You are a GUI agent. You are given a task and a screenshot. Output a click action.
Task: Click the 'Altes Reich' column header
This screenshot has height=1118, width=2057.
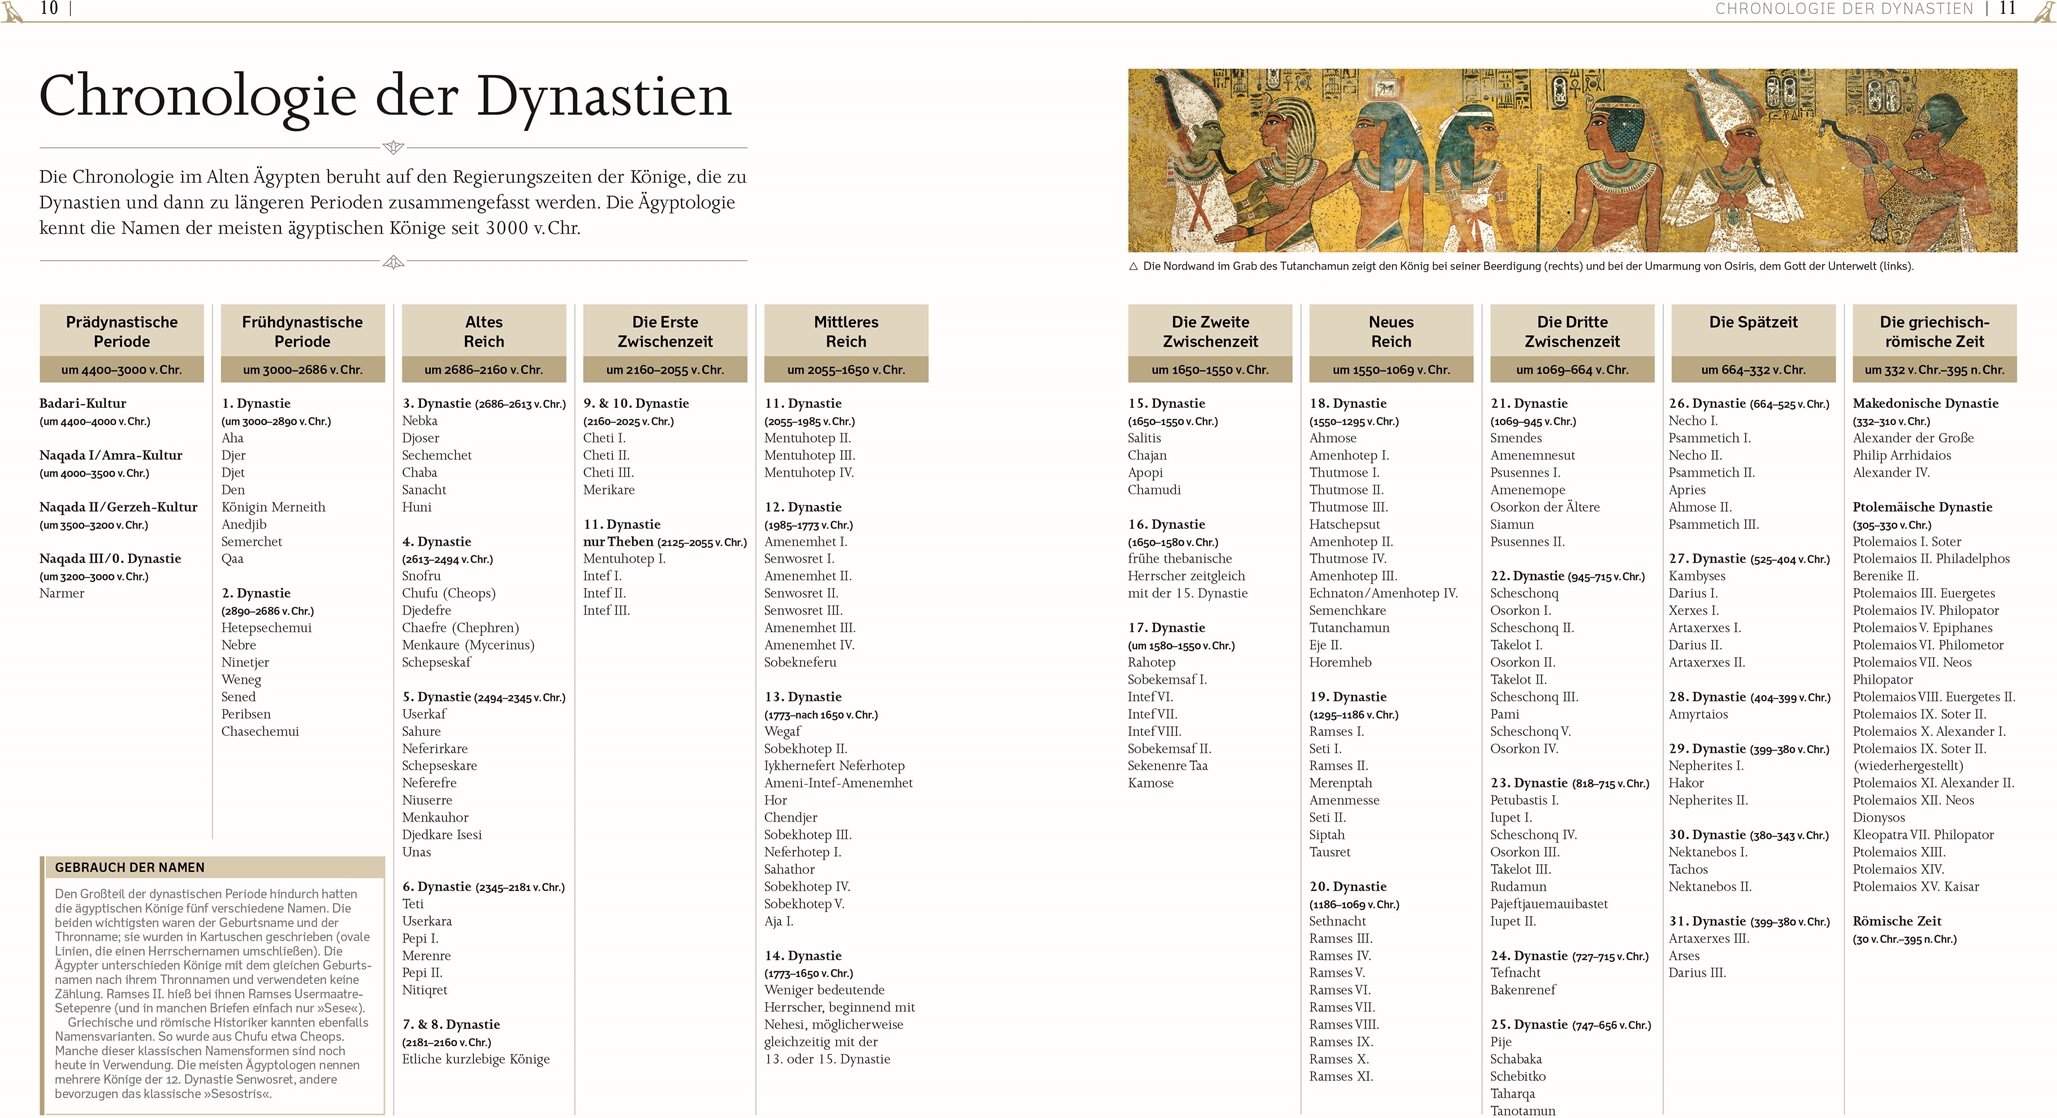tap(484, 331)
